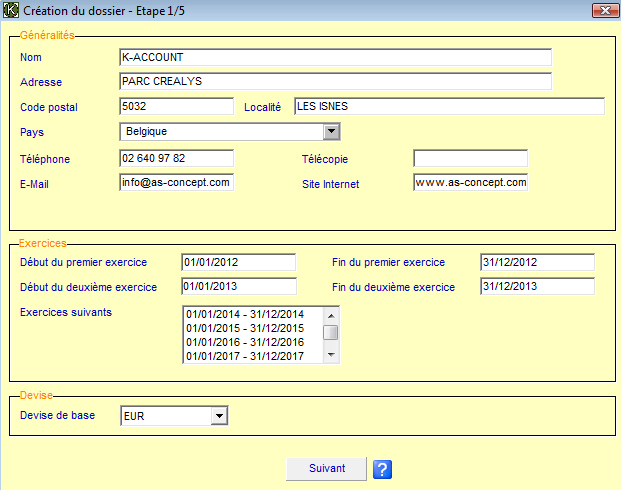Click the E-Mail label

(x=34, y=184)
